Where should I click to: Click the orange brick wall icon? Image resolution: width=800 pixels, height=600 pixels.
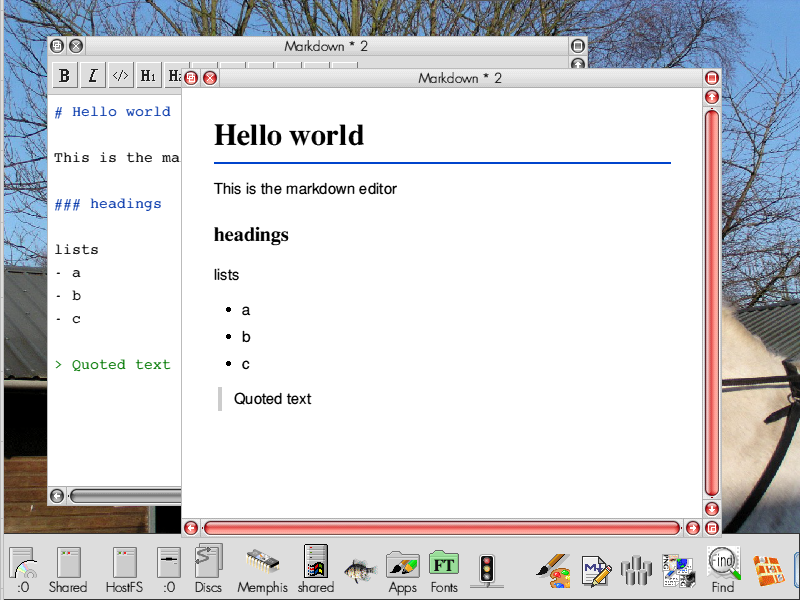point(768,571)
